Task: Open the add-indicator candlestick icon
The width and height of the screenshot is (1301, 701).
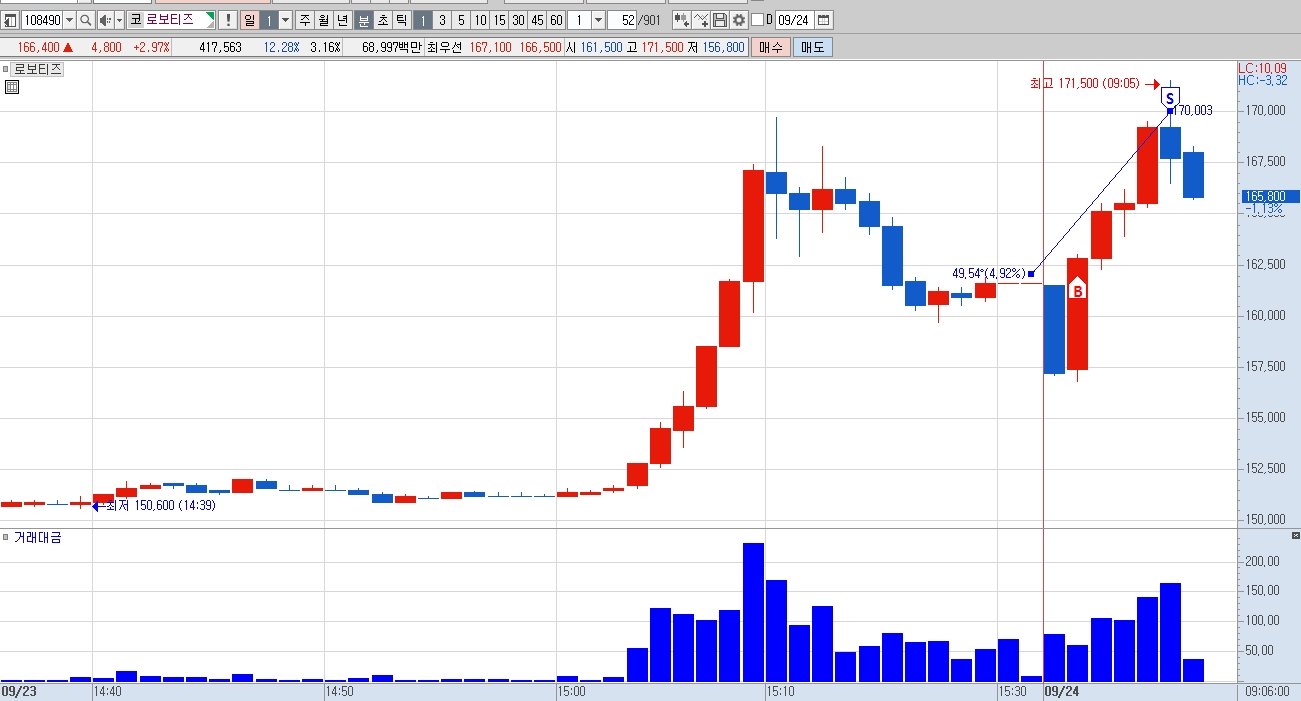Action: click(682, 20)
